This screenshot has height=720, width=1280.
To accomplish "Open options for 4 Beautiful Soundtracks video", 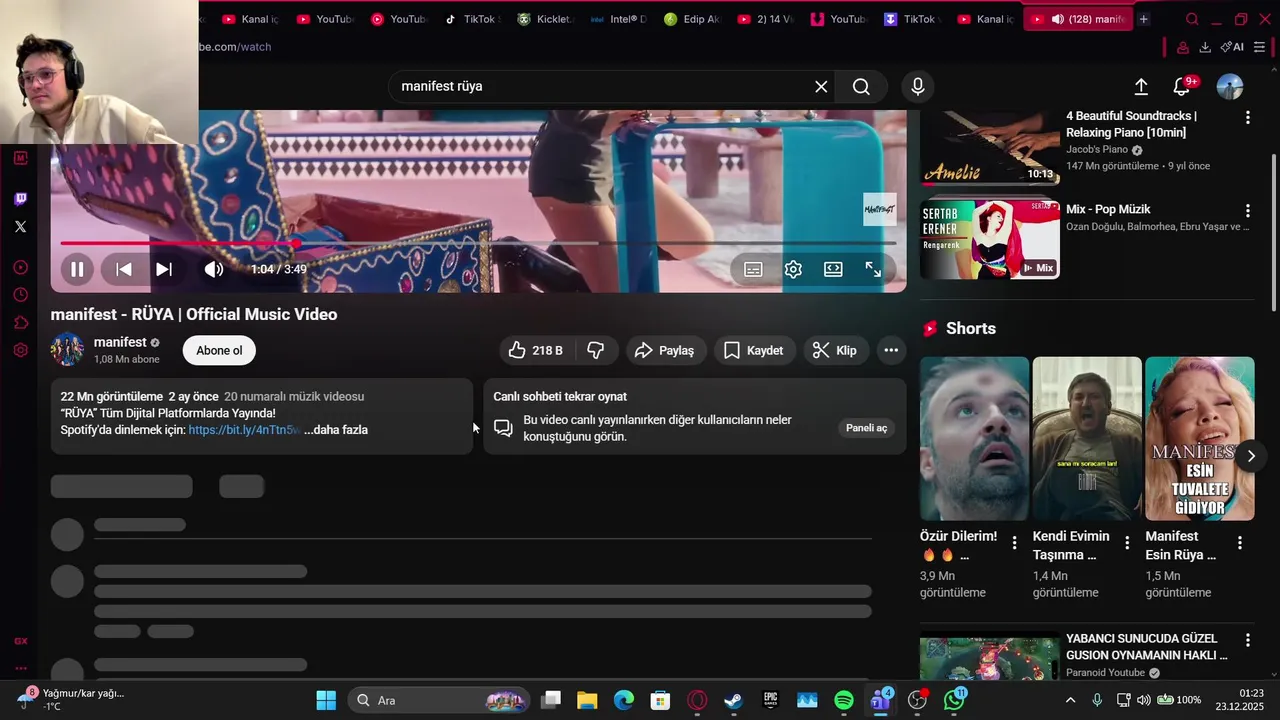I will pos(1247,118).
